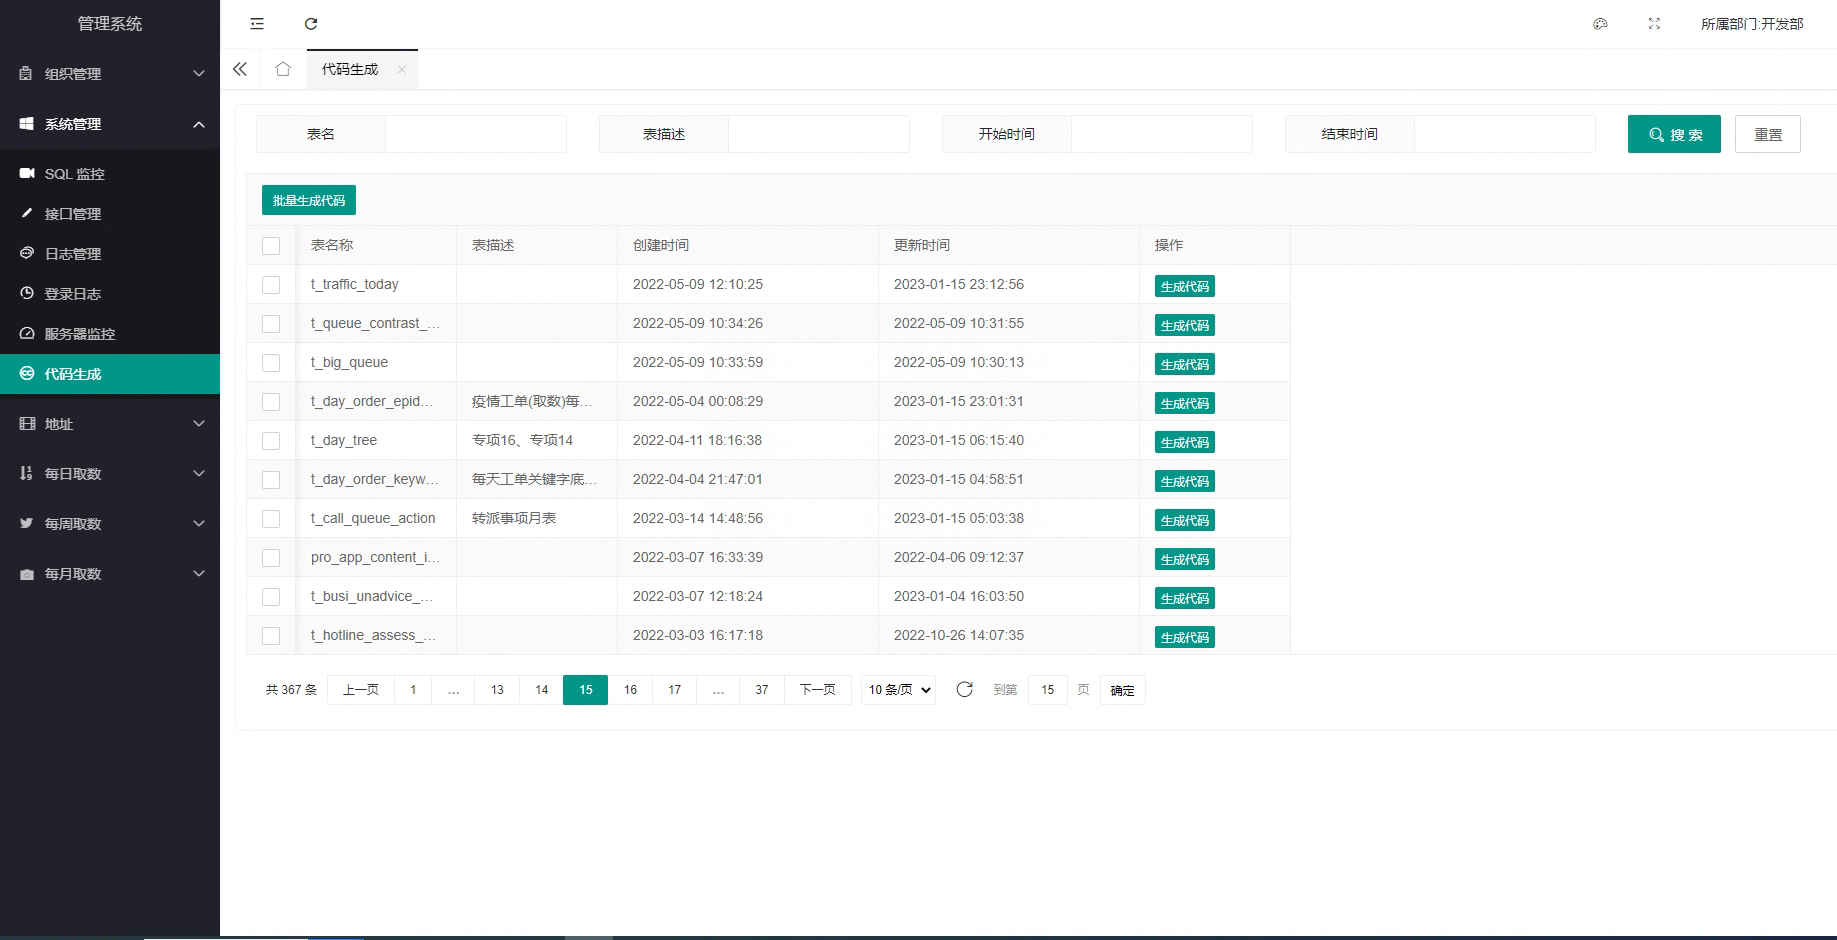The height and width of the screenshot is (940, 1837).
Task: Select all rows with header checkbox
Action: 271,245
